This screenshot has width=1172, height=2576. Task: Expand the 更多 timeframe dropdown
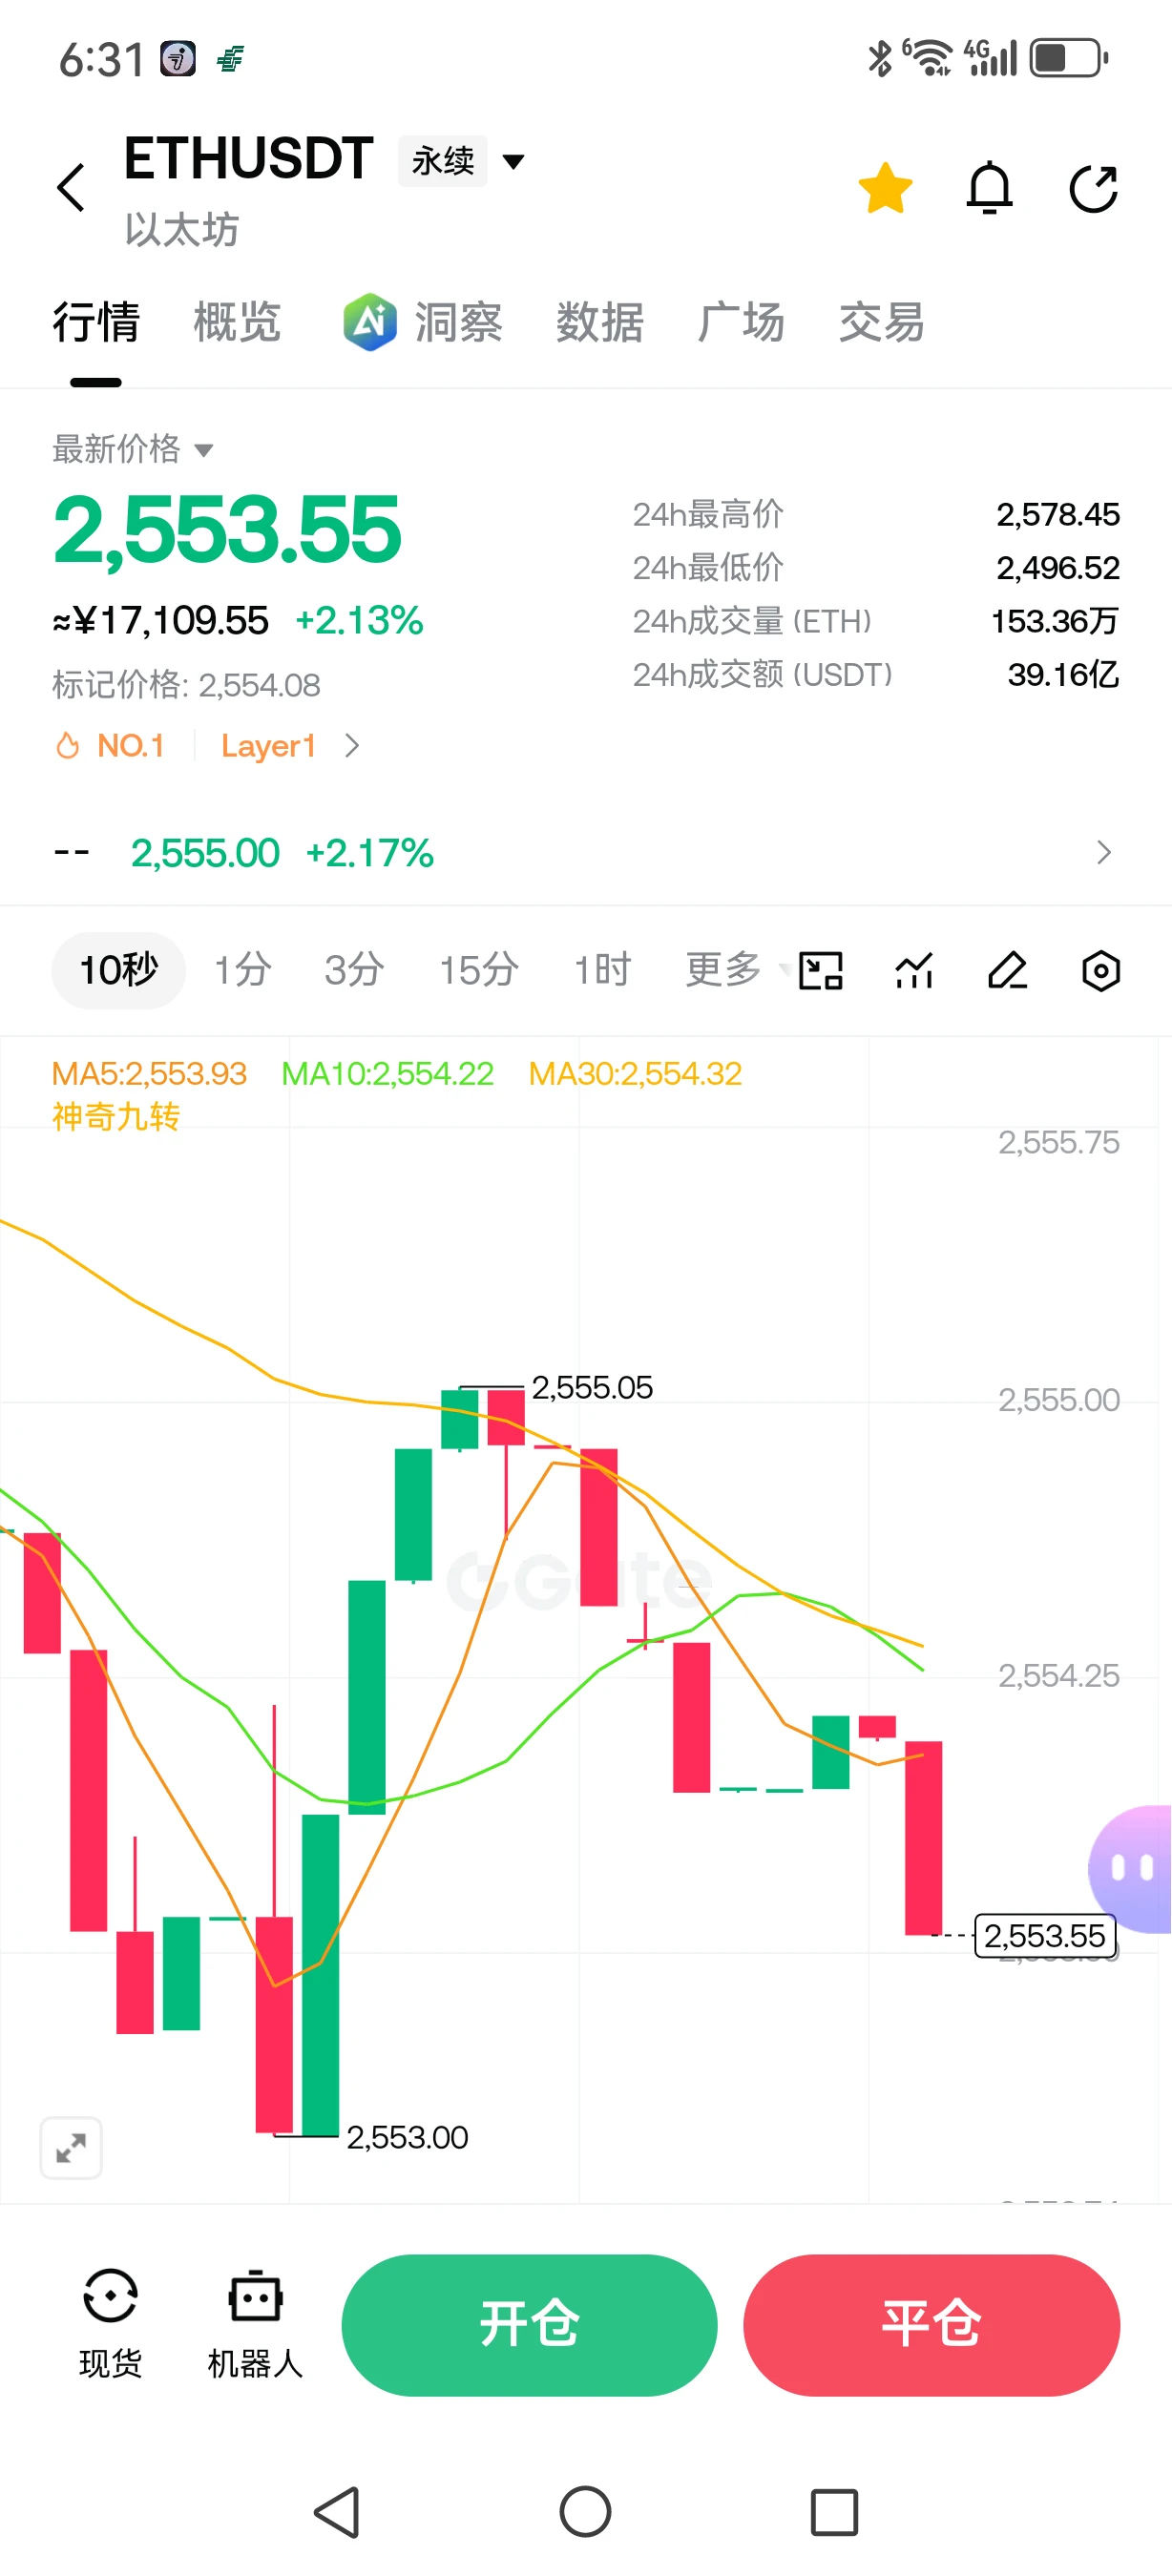point(736,969)
